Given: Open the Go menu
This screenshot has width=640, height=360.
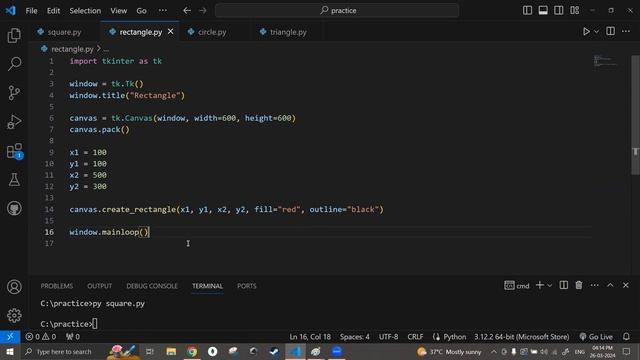Looking at the screenshot, I should [141, 11].
